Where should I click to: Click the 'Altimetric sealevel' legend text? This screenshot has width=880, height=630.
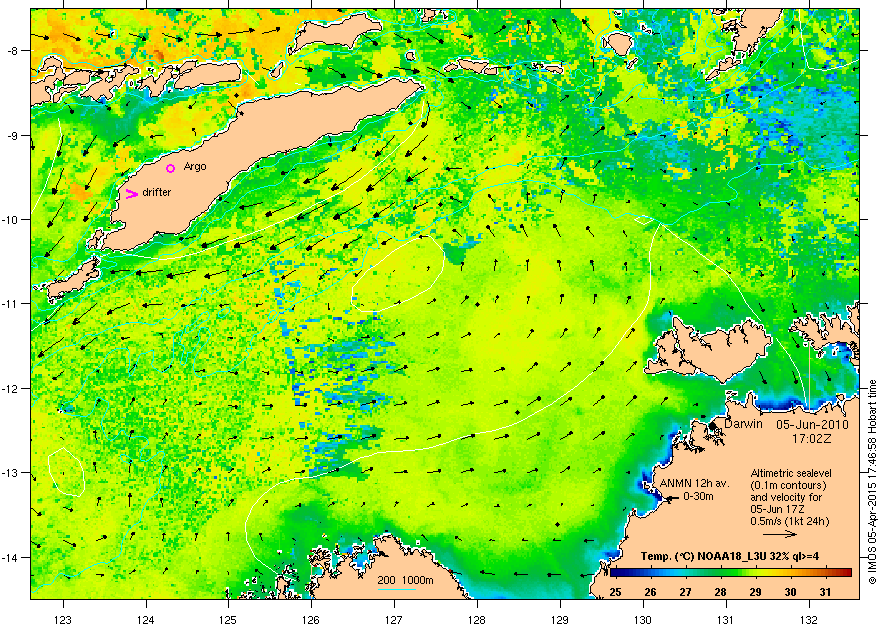pos(791,473)
